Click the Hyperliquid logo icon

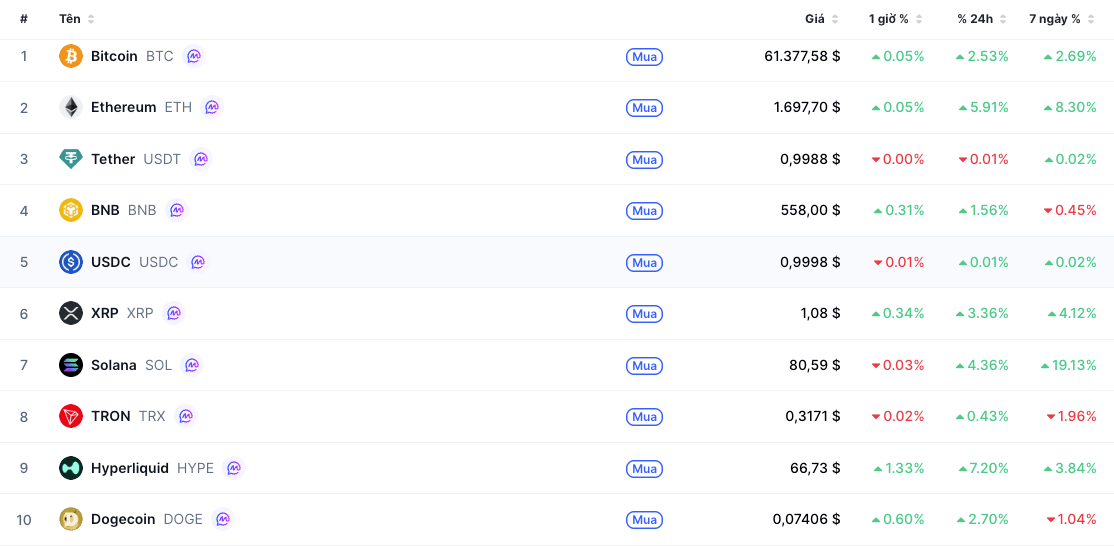point(71,468)
